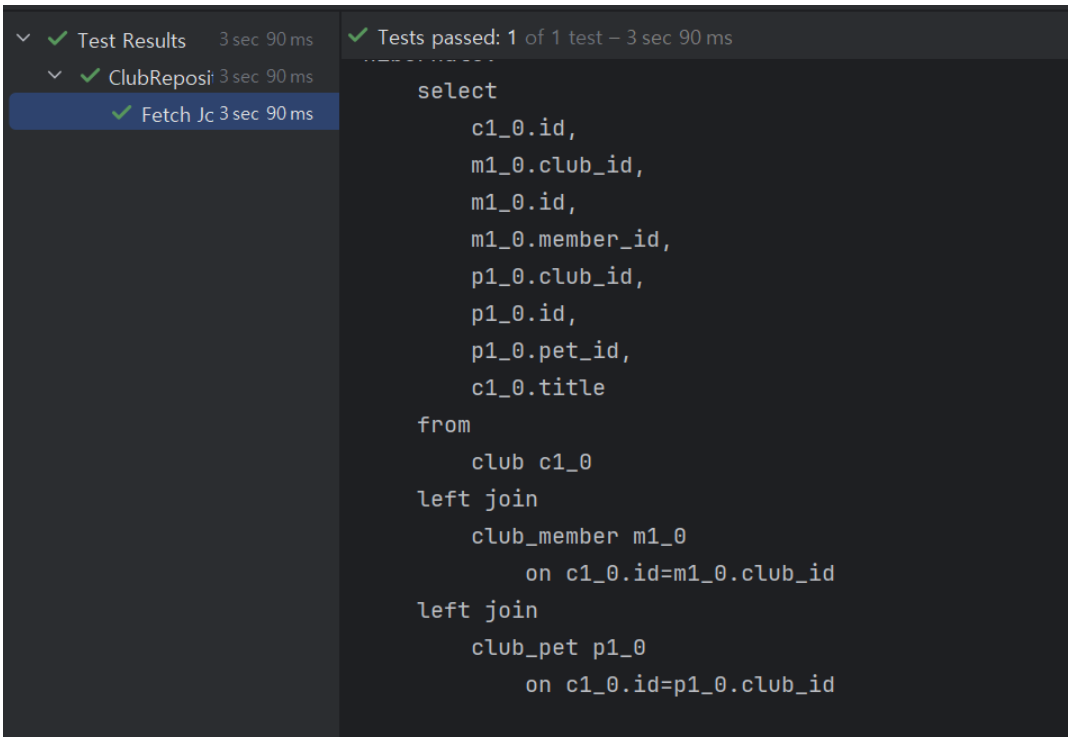
Task: Click the c1_0.title column in the SQL output
Action: pos(537,387)
